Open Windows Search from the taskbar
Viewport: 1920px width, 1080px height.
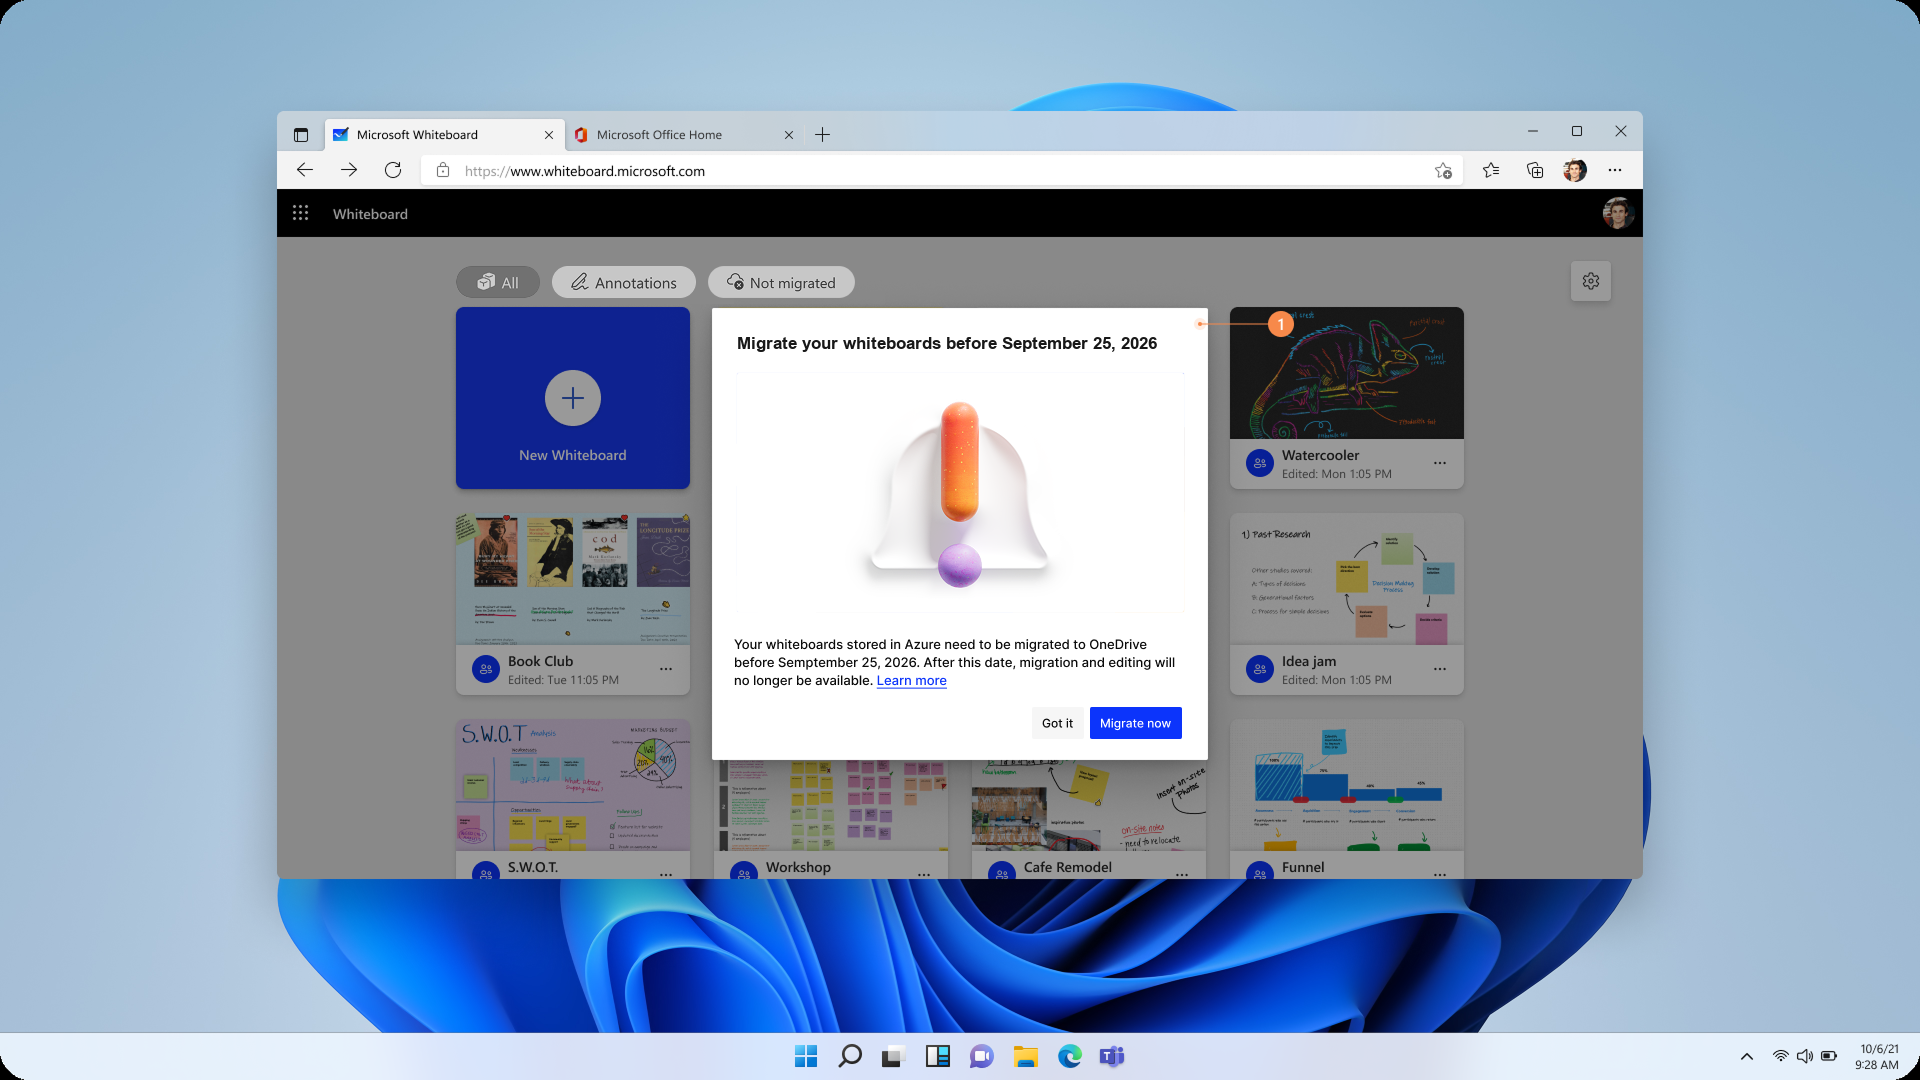pyautogui.click(x=850, y=1056)
